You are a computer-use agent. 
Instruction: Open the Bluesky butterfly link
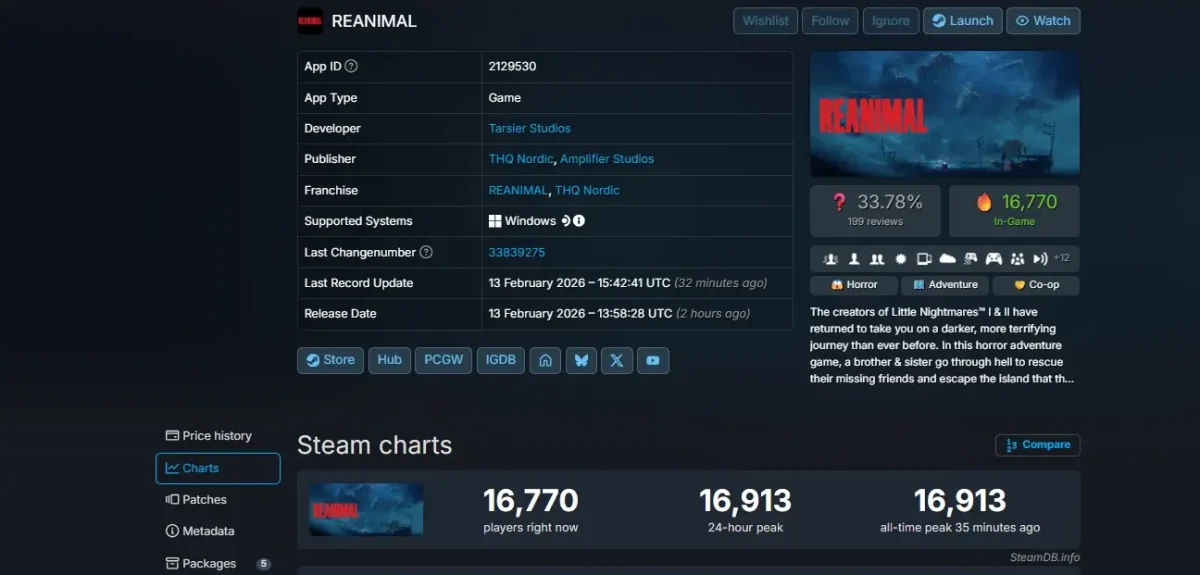pos(581,360)
